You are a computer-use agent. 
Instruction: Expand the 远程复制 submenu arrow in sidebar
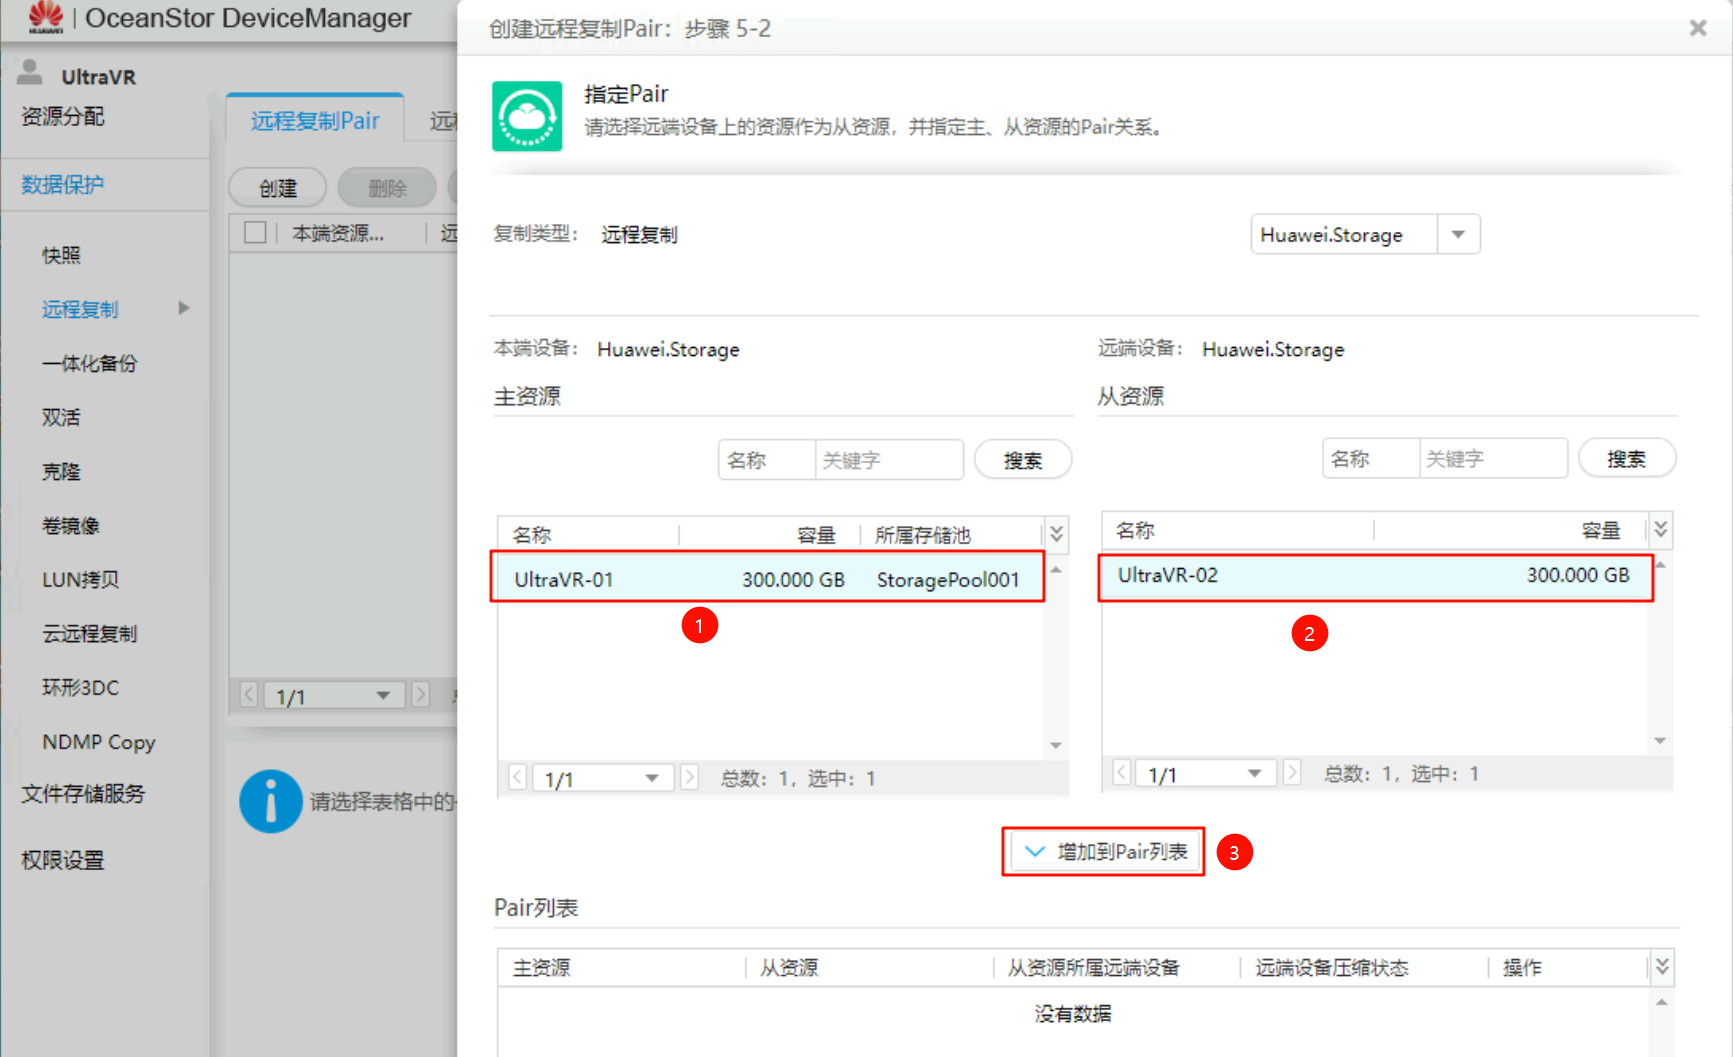[184, 308]
